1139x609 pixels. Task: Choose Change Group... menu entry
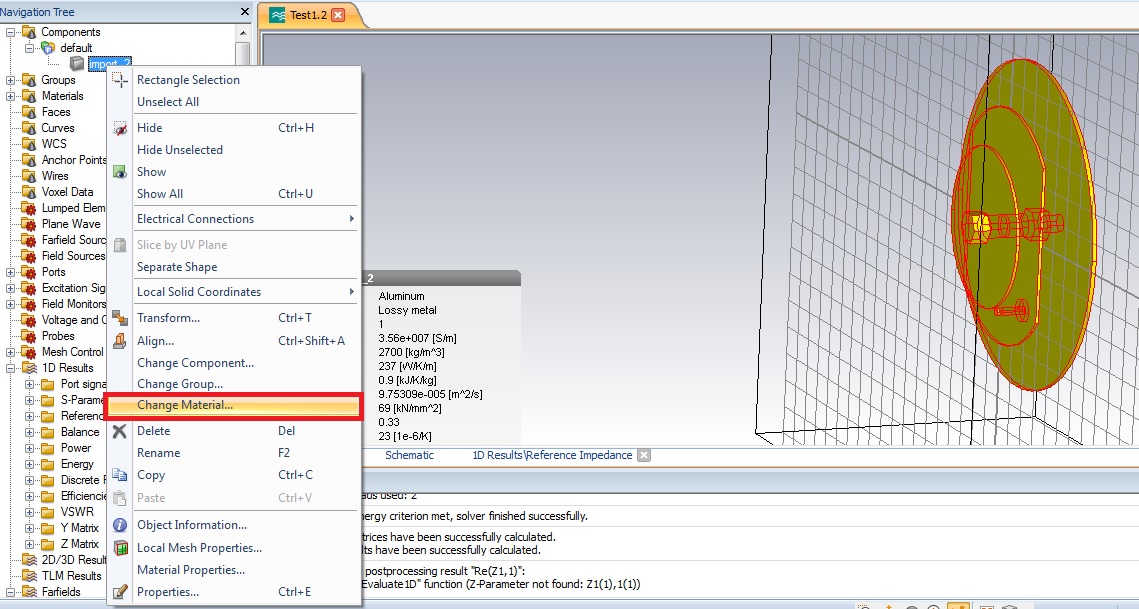[x=234, y=384]
